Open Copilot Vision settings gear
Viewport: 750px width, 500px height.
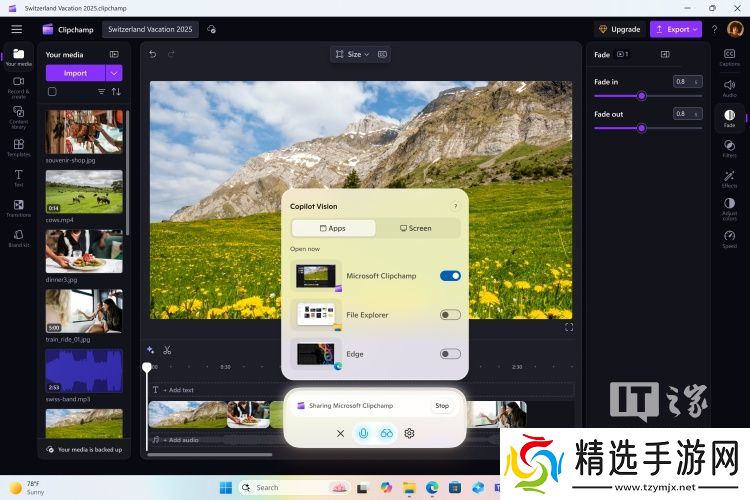[x=409, y=433]
